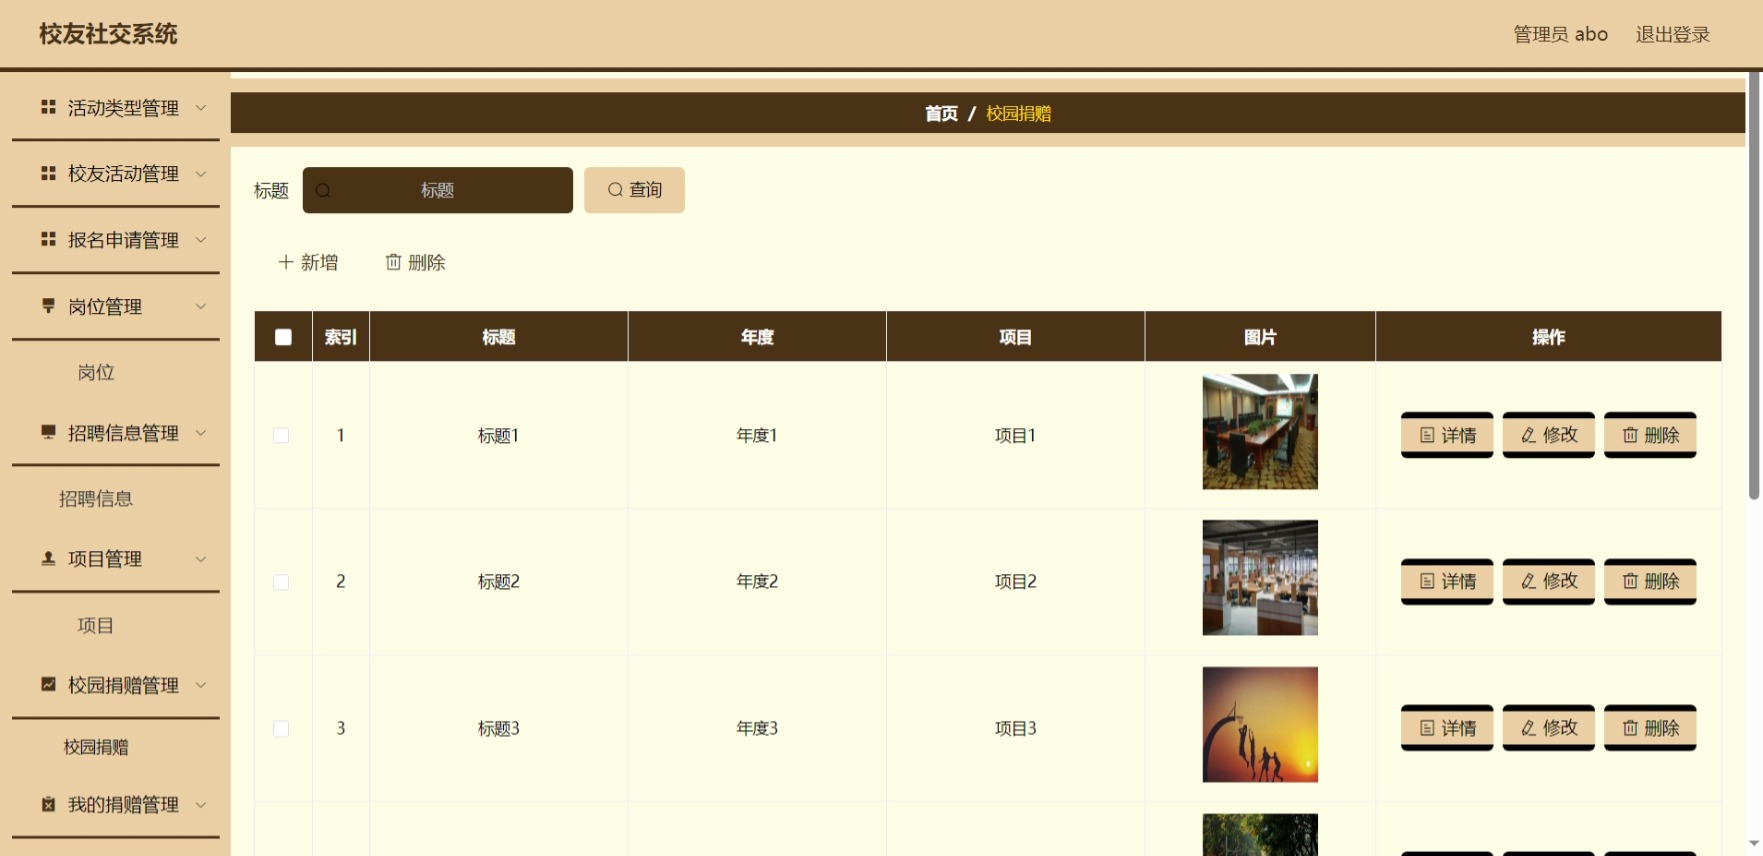
Task: Click cell 年度2 in the table
Action: click(757, 582)
